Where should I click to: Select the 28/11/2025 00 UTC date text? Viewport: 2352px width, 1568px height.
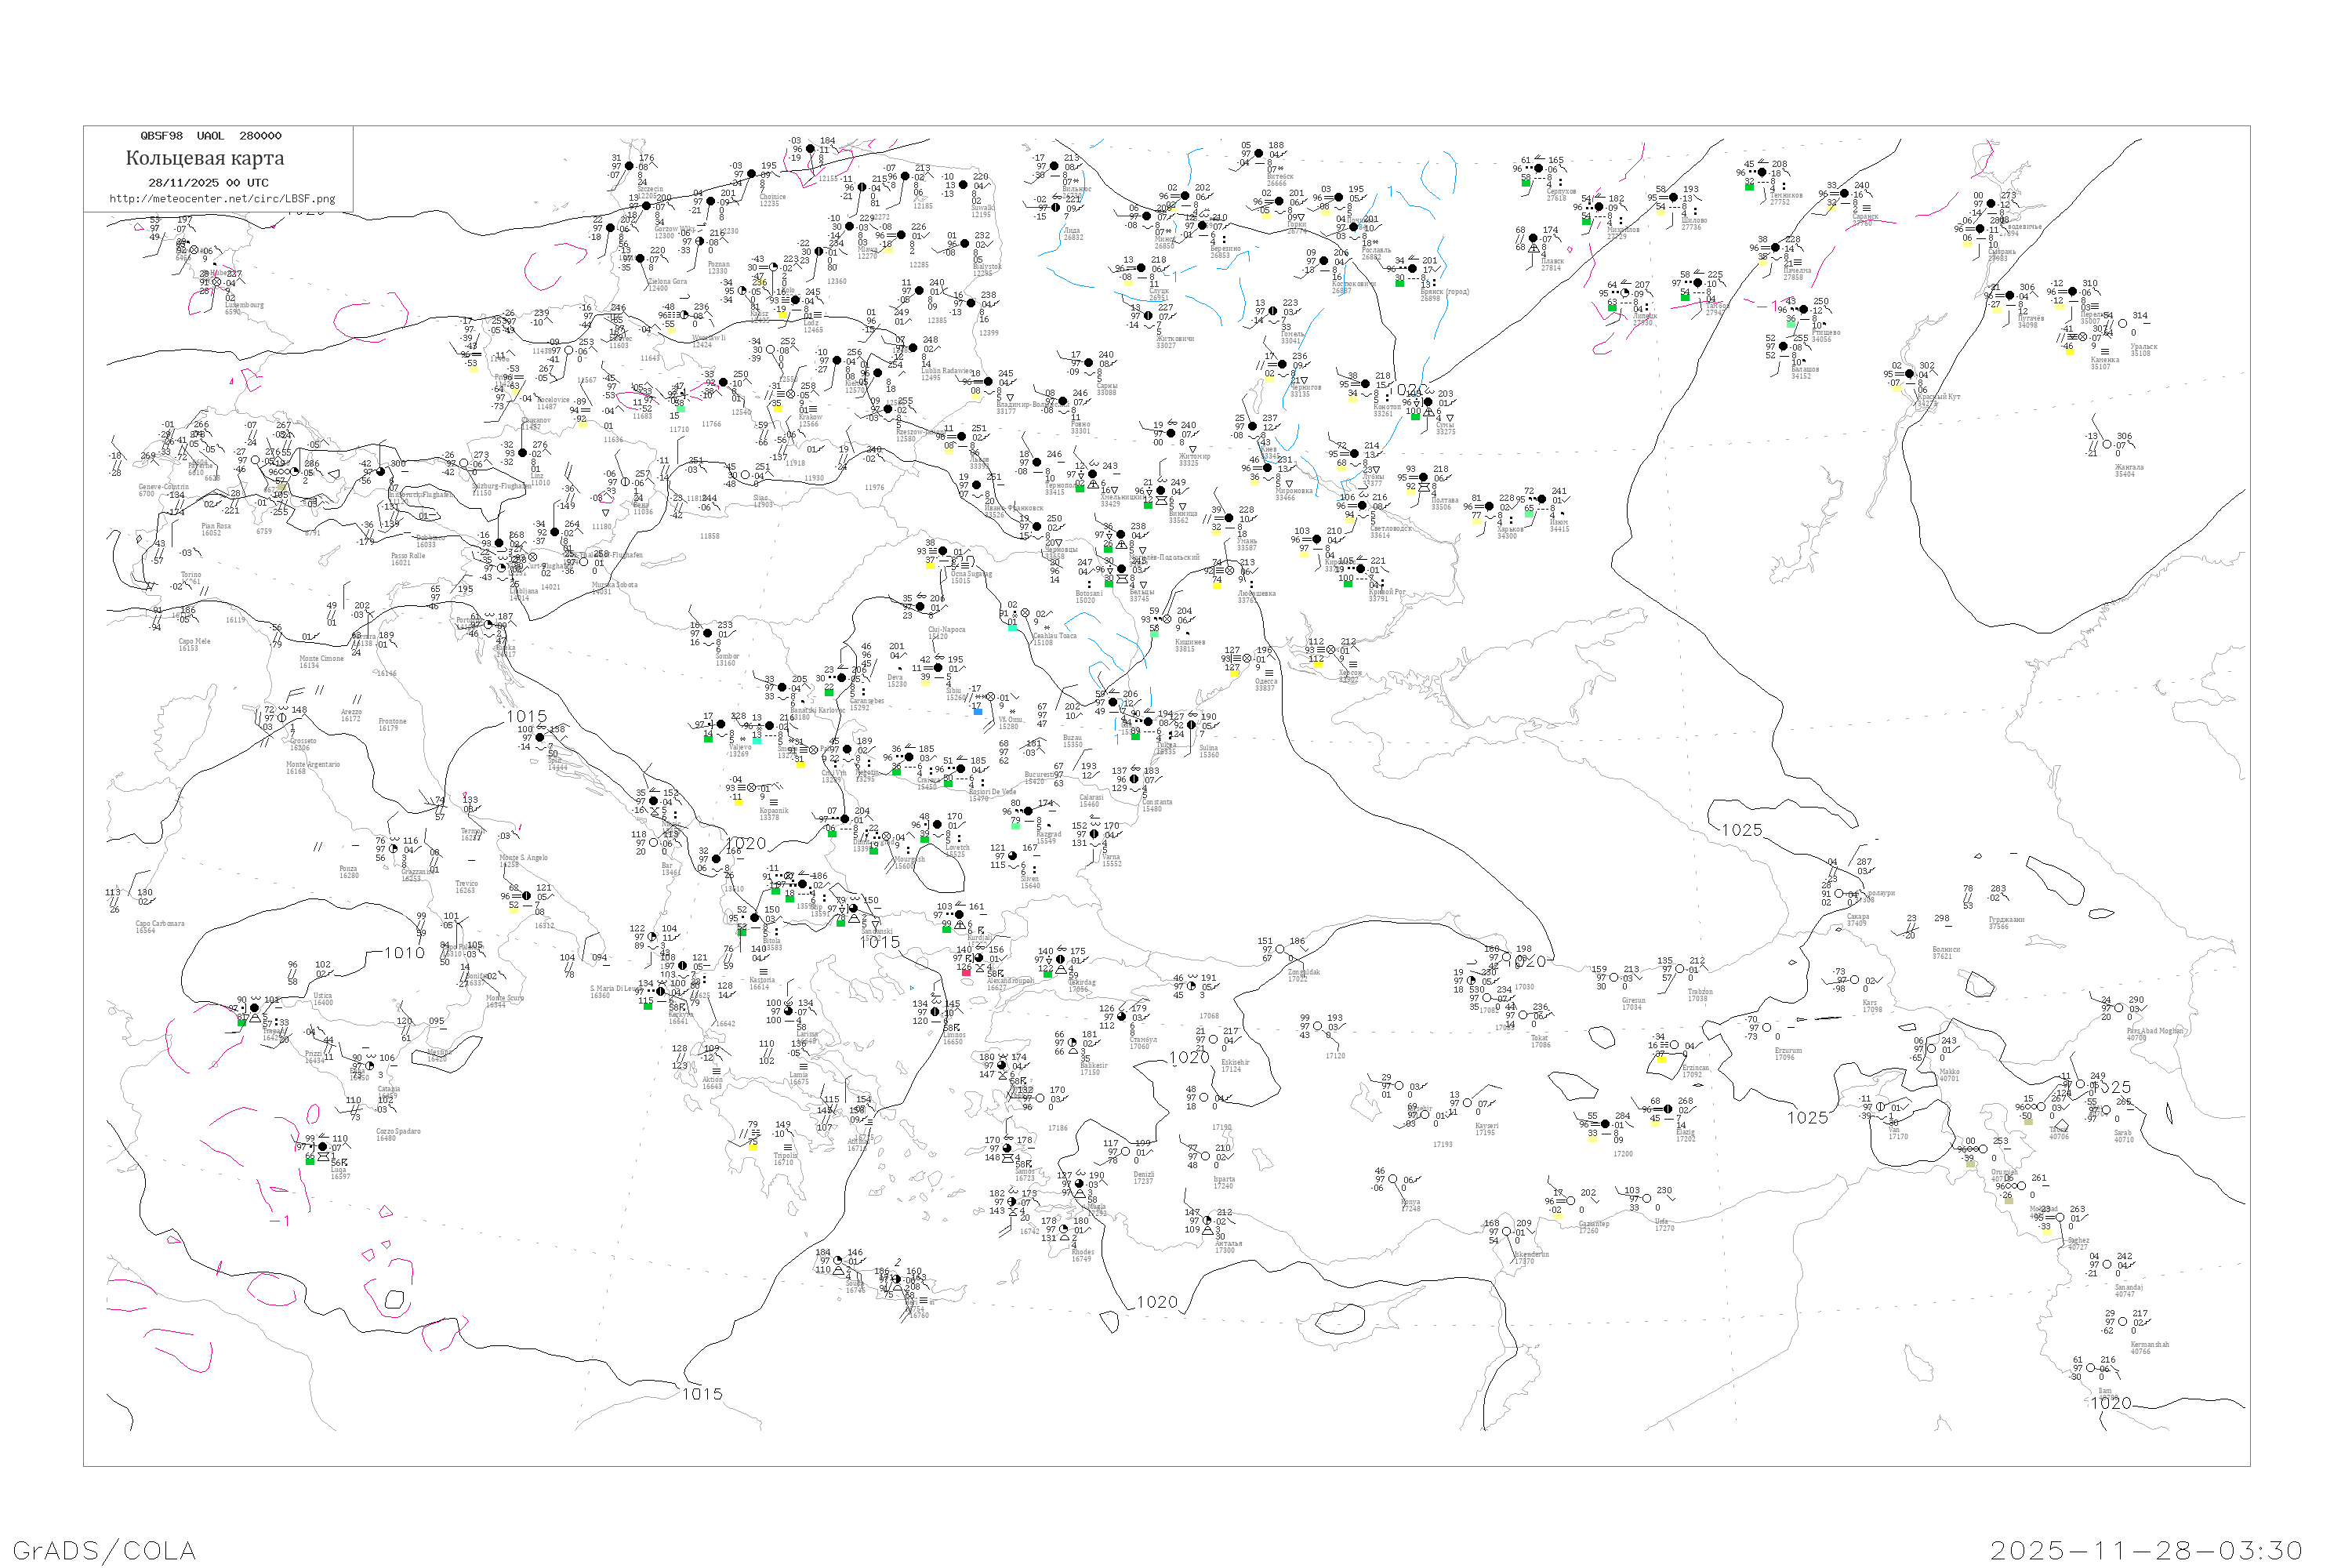pos(208,183)
